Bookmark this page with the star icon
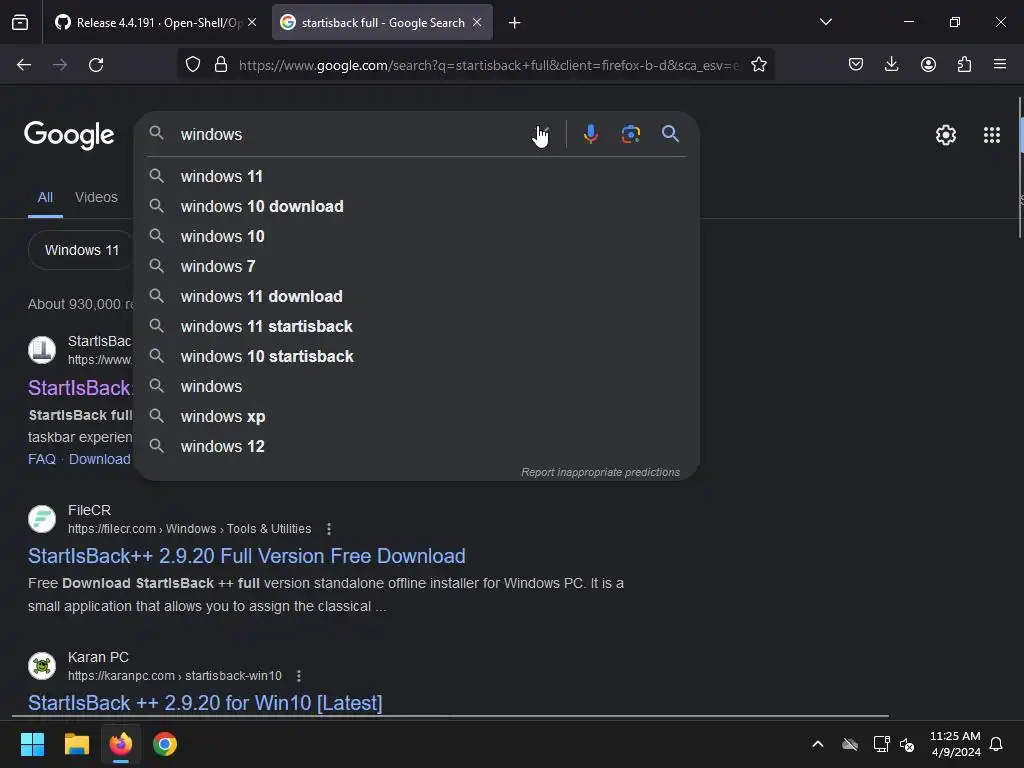 point(759,65)
